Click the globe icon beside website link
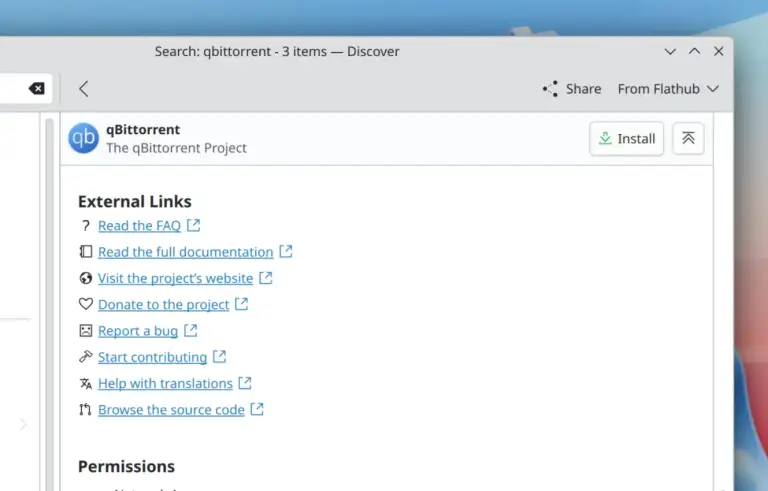 (86, 278)
